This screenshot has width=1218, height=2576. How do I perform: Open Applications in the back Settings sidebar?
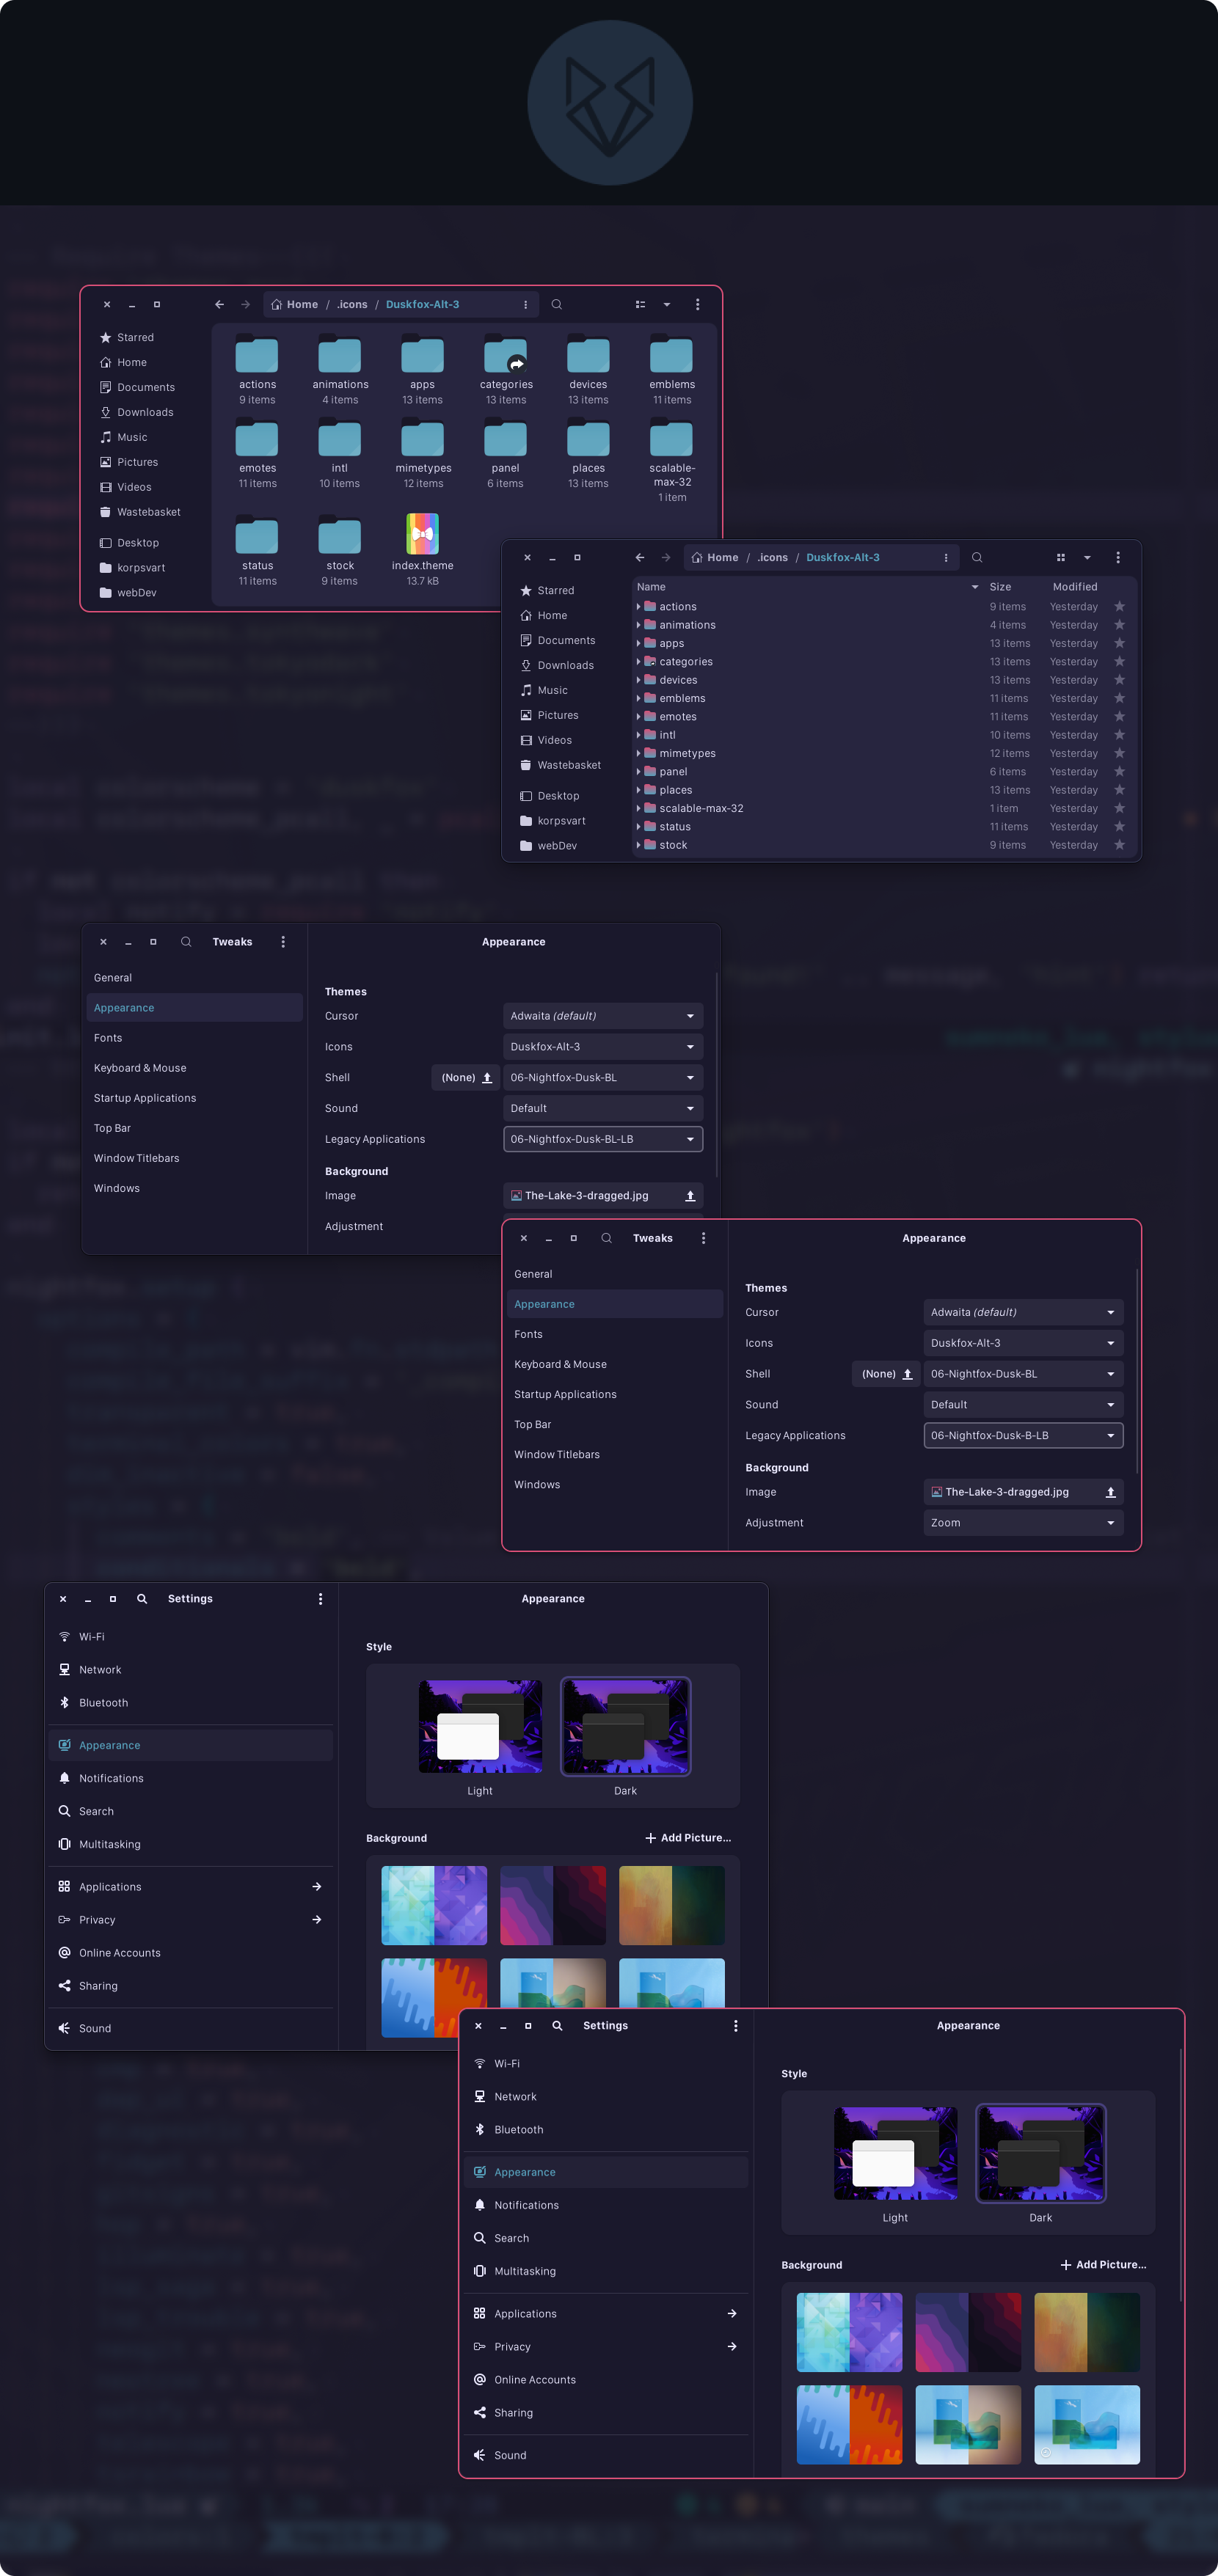[191, 1887]
